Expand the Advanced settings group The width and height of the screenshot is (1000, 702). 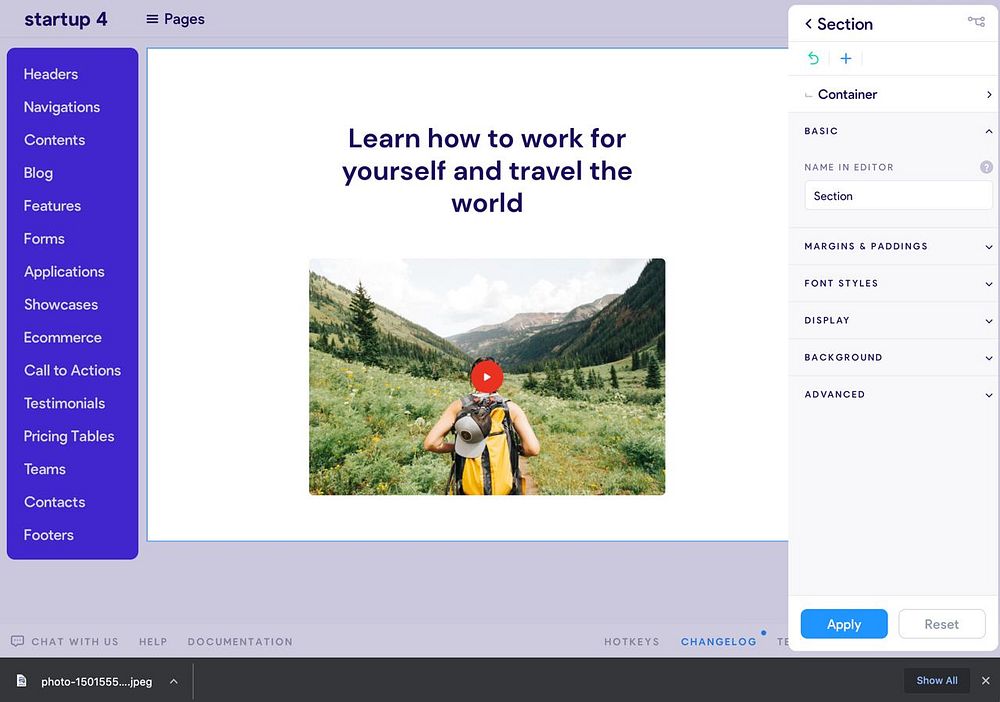click(894, 394)
